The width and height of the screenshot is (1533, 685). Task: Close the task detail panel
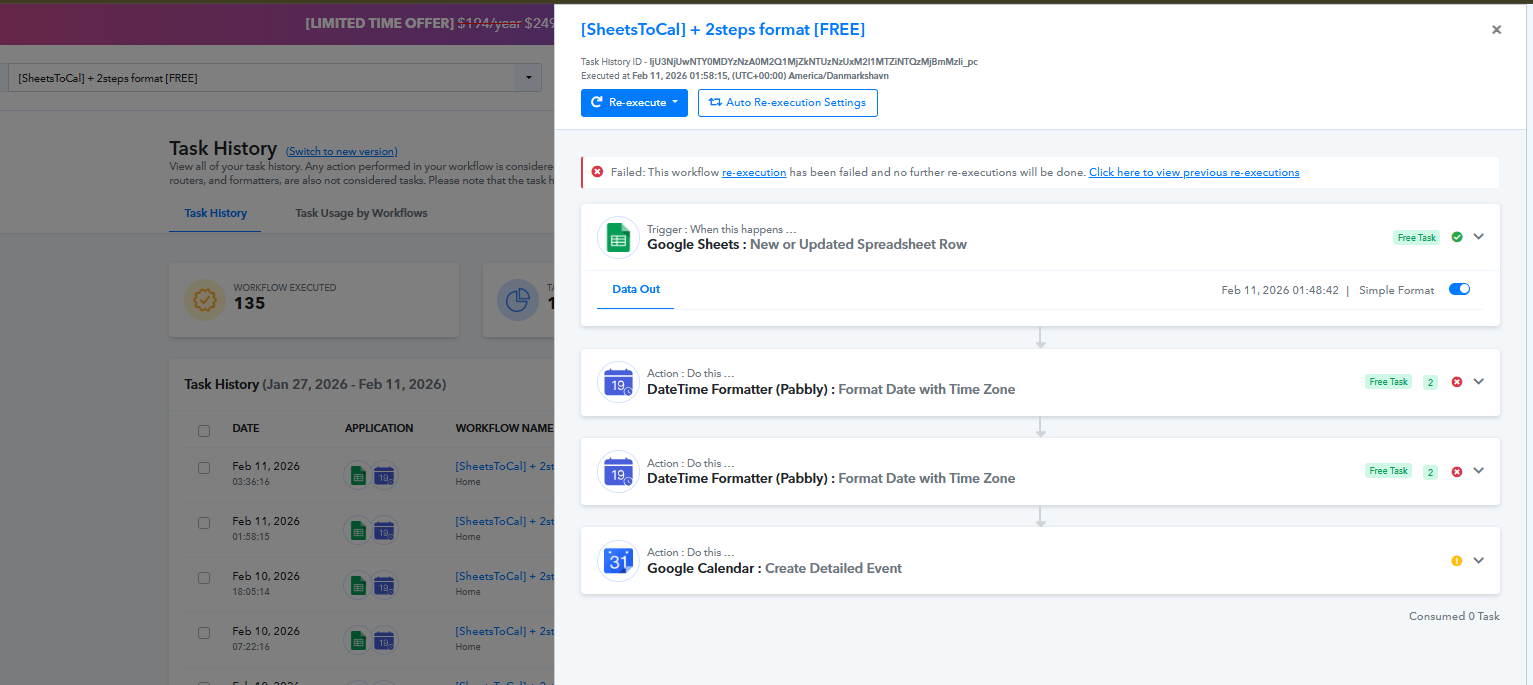click(x=1496, y=30)
